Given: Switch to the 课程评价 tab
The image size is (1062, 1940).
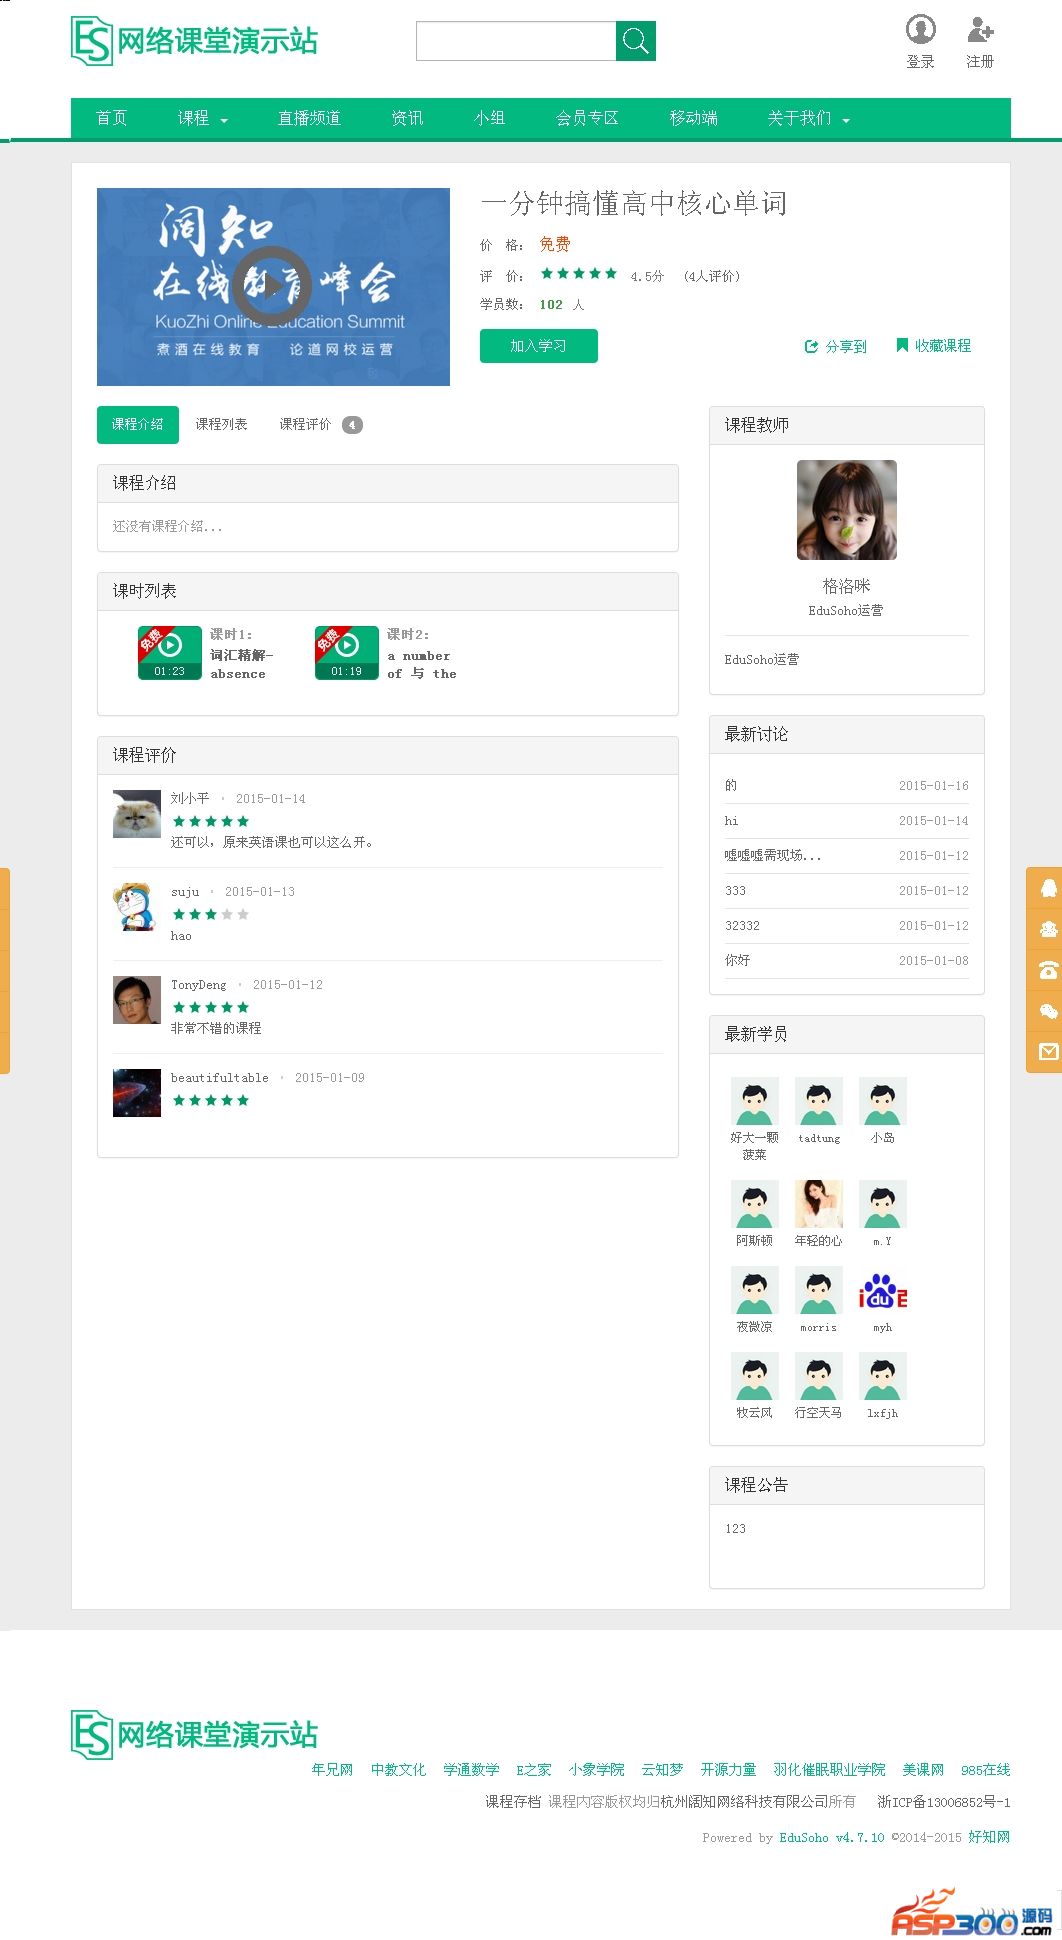Looking at the screenshot, I should click(320, 424).
